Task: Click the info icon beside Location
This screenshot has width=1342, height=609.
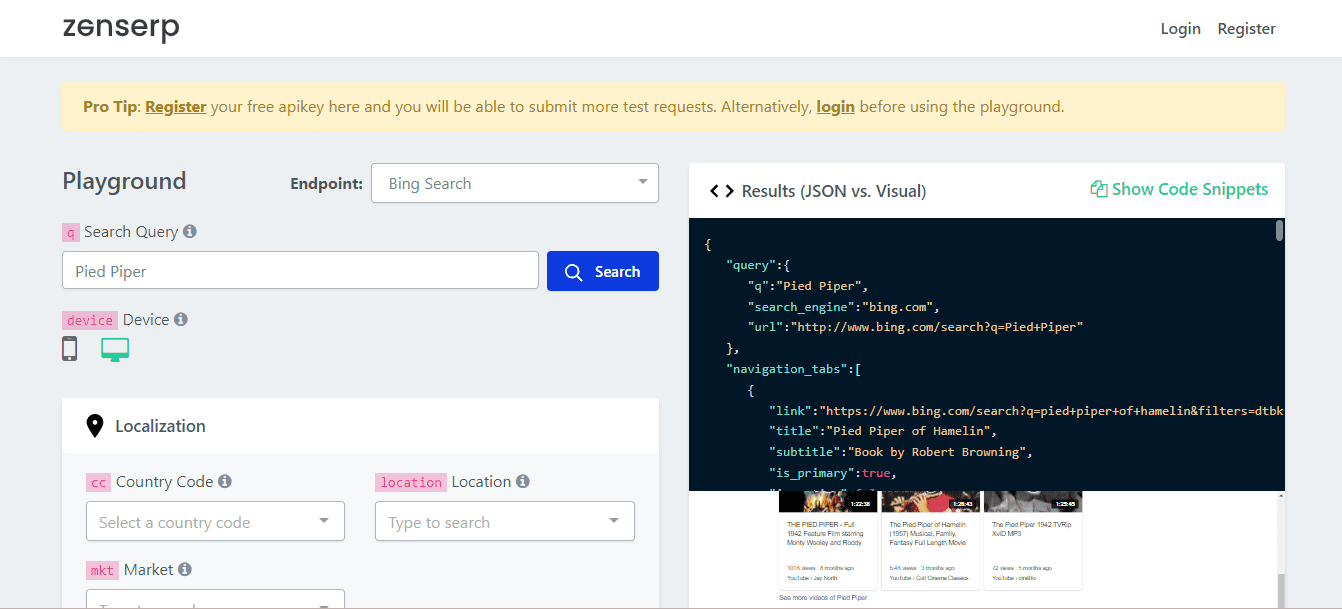Action: pos(522,481)
